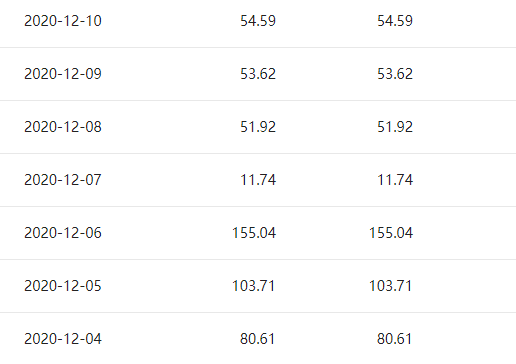Click the middle-column 155.04 cell

point(254,233)
